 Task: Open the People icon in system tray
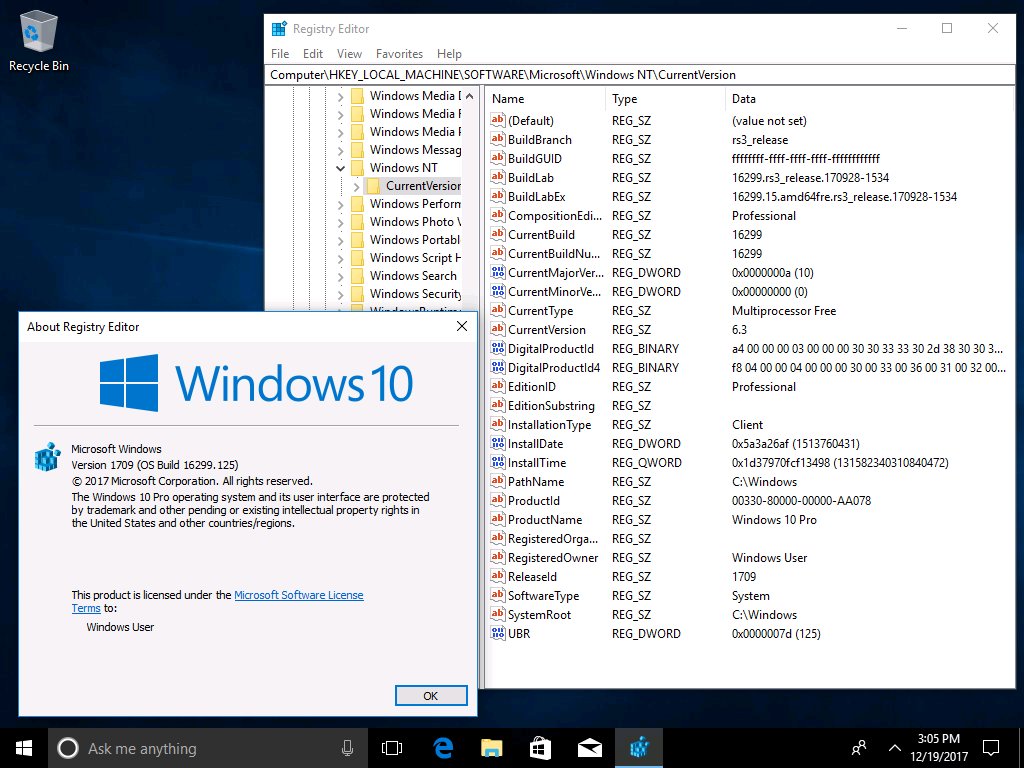(x=859, y=748)
